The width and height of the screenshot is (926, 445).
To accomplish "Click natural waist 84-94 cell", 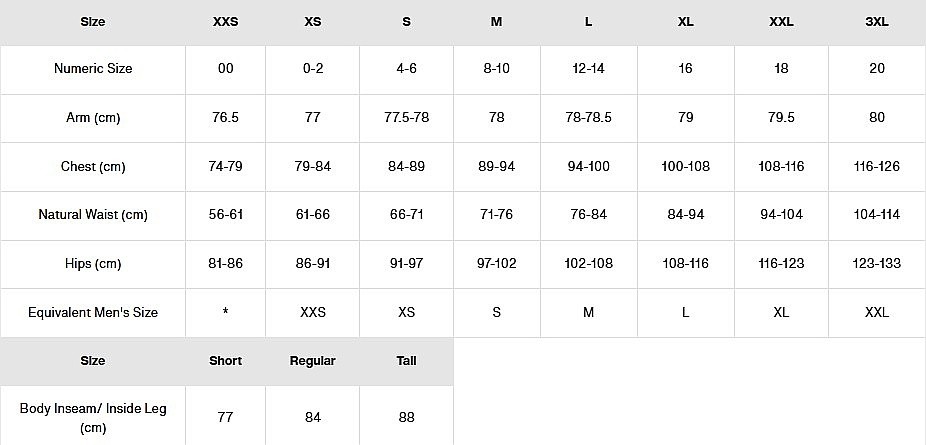I will (x=685, y=215).
